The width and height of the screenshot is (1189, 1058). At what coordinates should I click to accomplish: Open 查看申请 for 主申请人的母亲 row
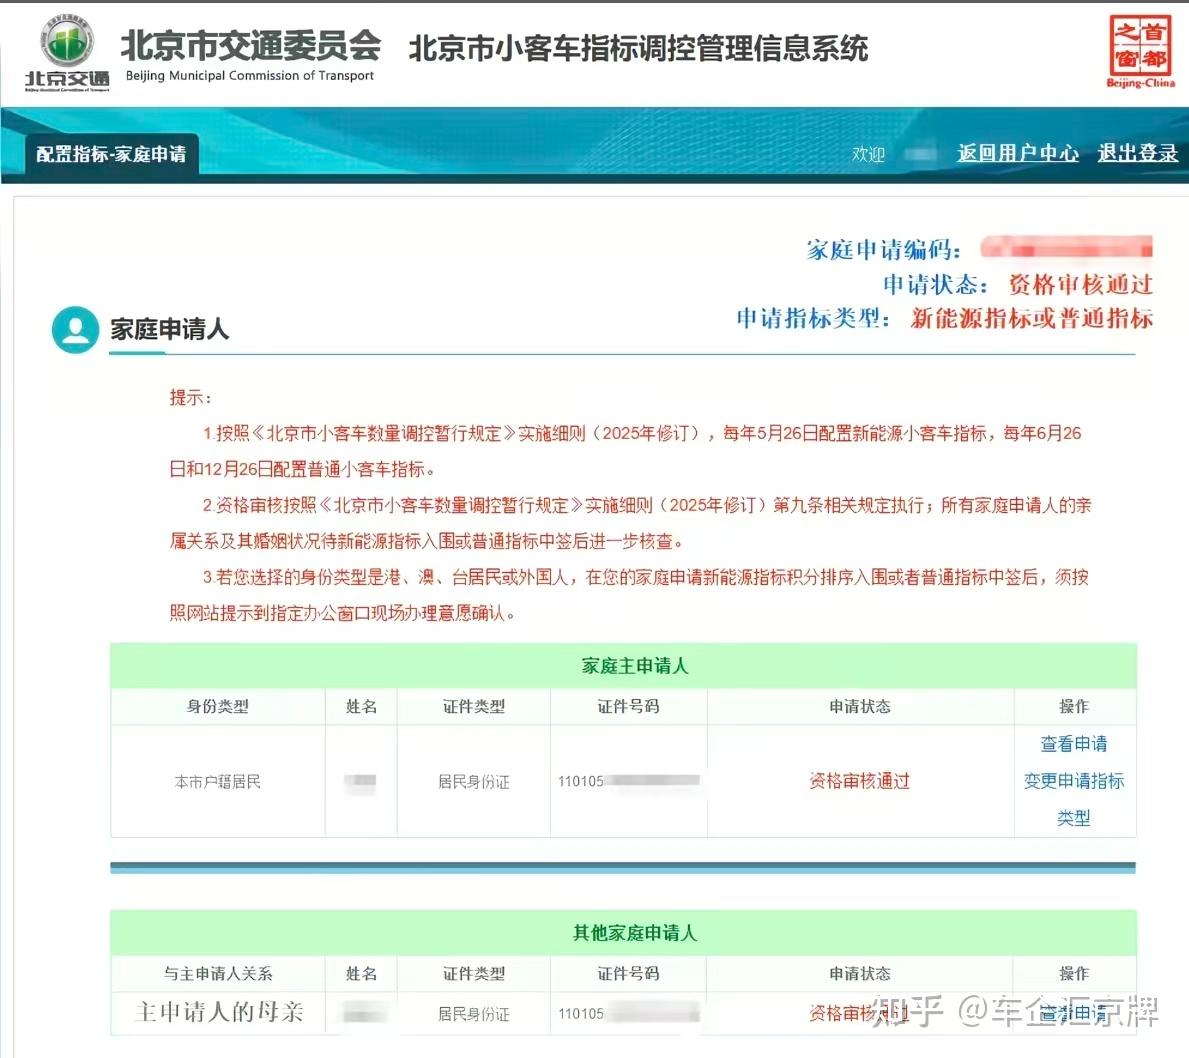pyautogui.click(x=1074, y=1012)
